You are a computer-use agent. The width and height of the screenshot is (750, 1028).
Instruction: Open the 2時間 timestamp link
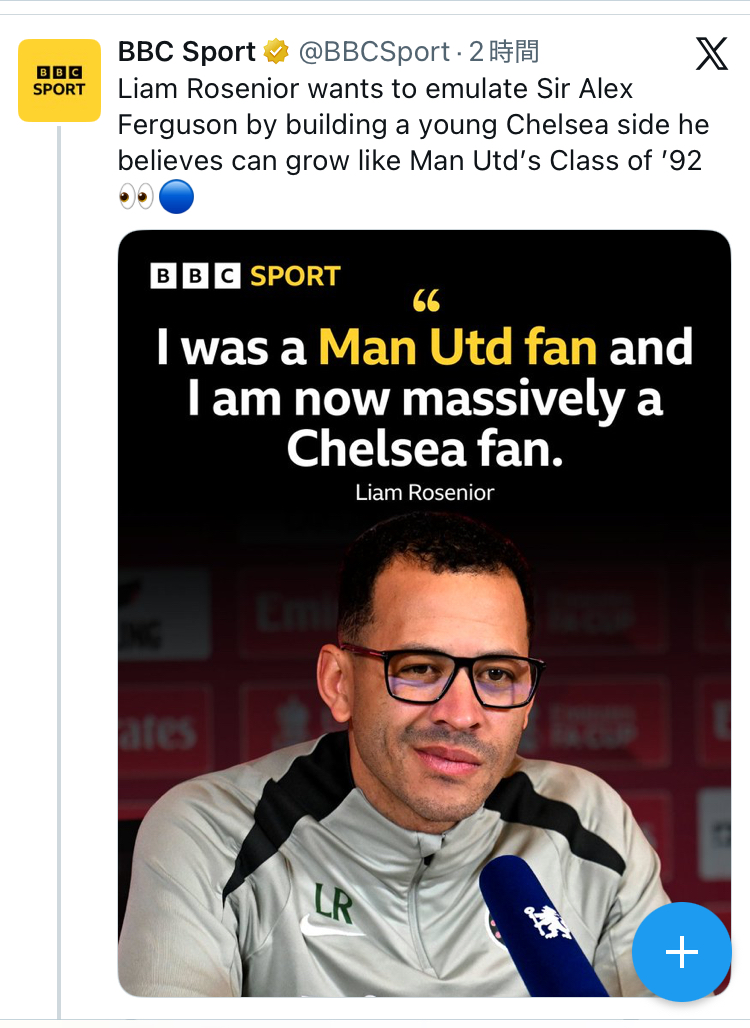tap(504, 51)
